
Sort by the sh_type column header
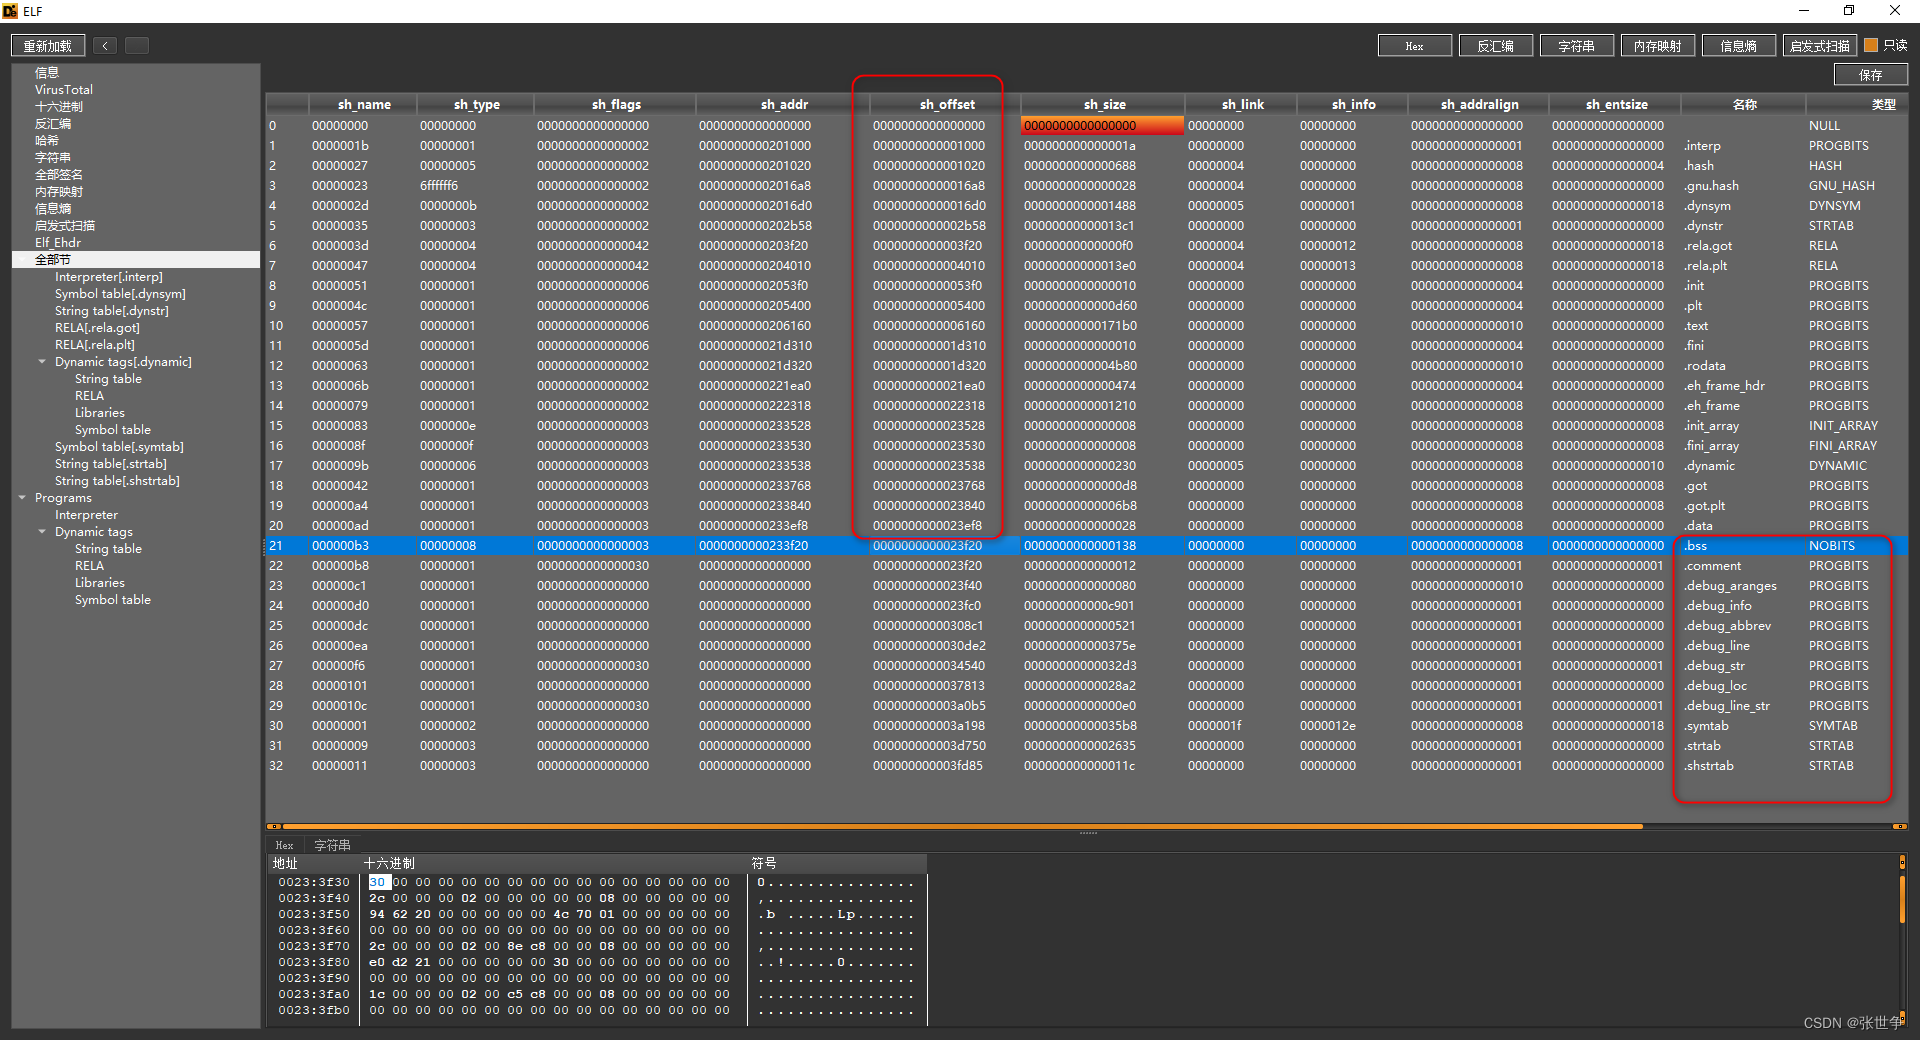[x=477, y=104]
